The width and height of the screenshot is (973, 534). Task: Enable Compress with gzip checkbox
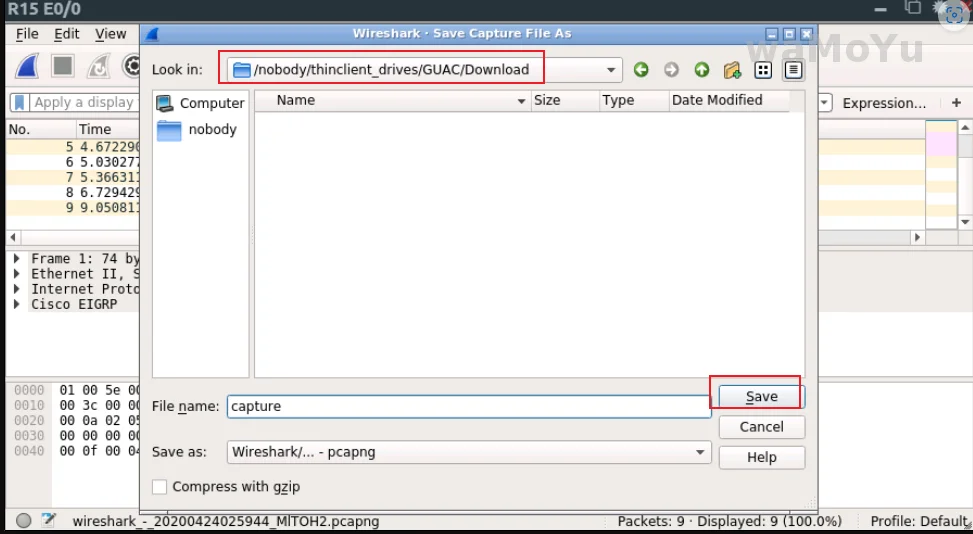coord(160,487)
